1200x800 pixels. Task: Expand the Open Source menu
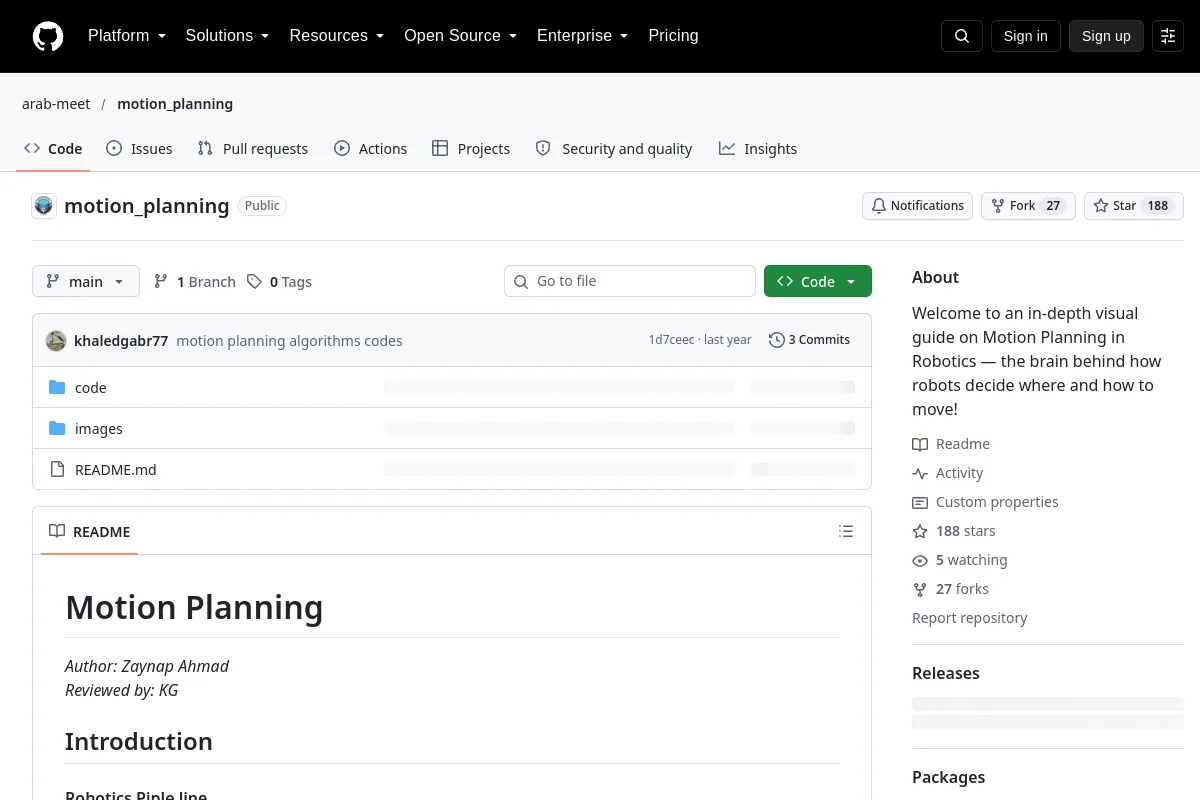click(x=461, y=36)
